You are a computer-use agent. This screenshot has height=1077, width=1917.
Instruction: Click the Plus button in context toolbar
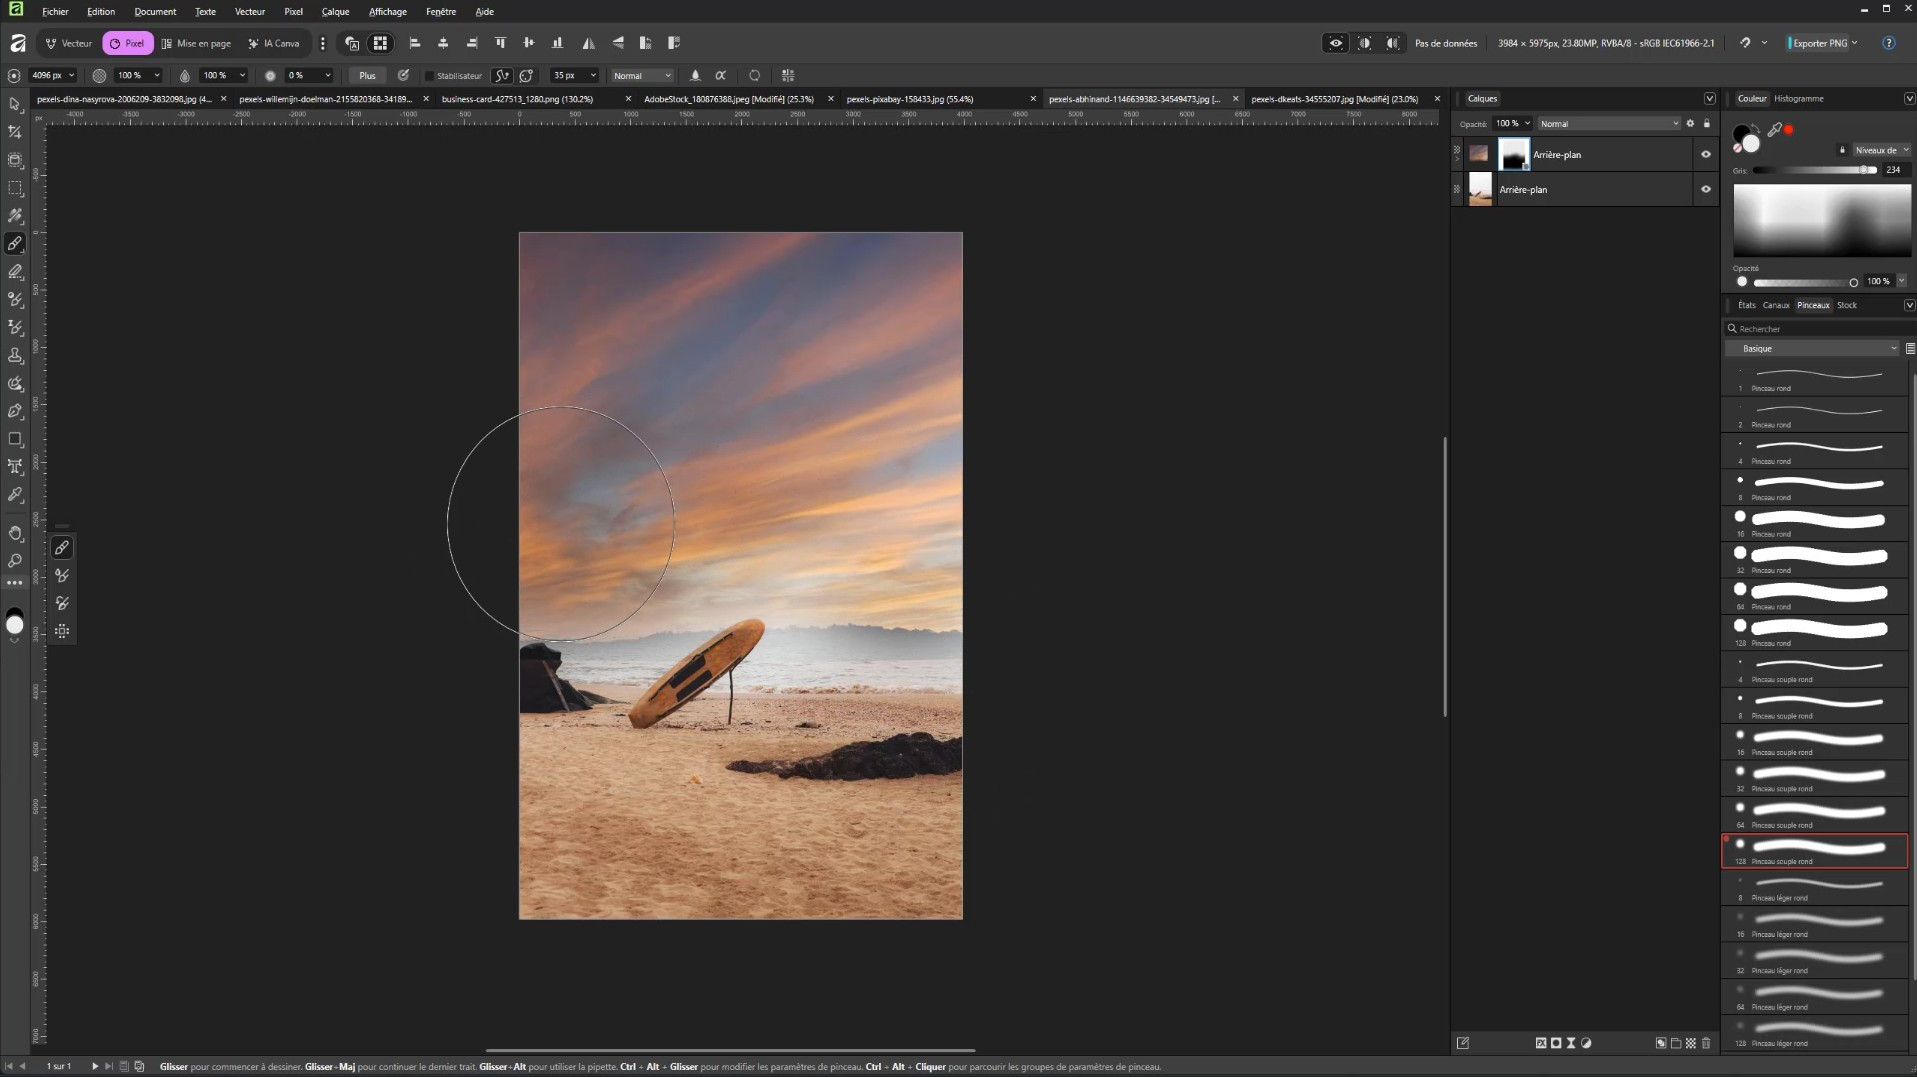[367, 76]
